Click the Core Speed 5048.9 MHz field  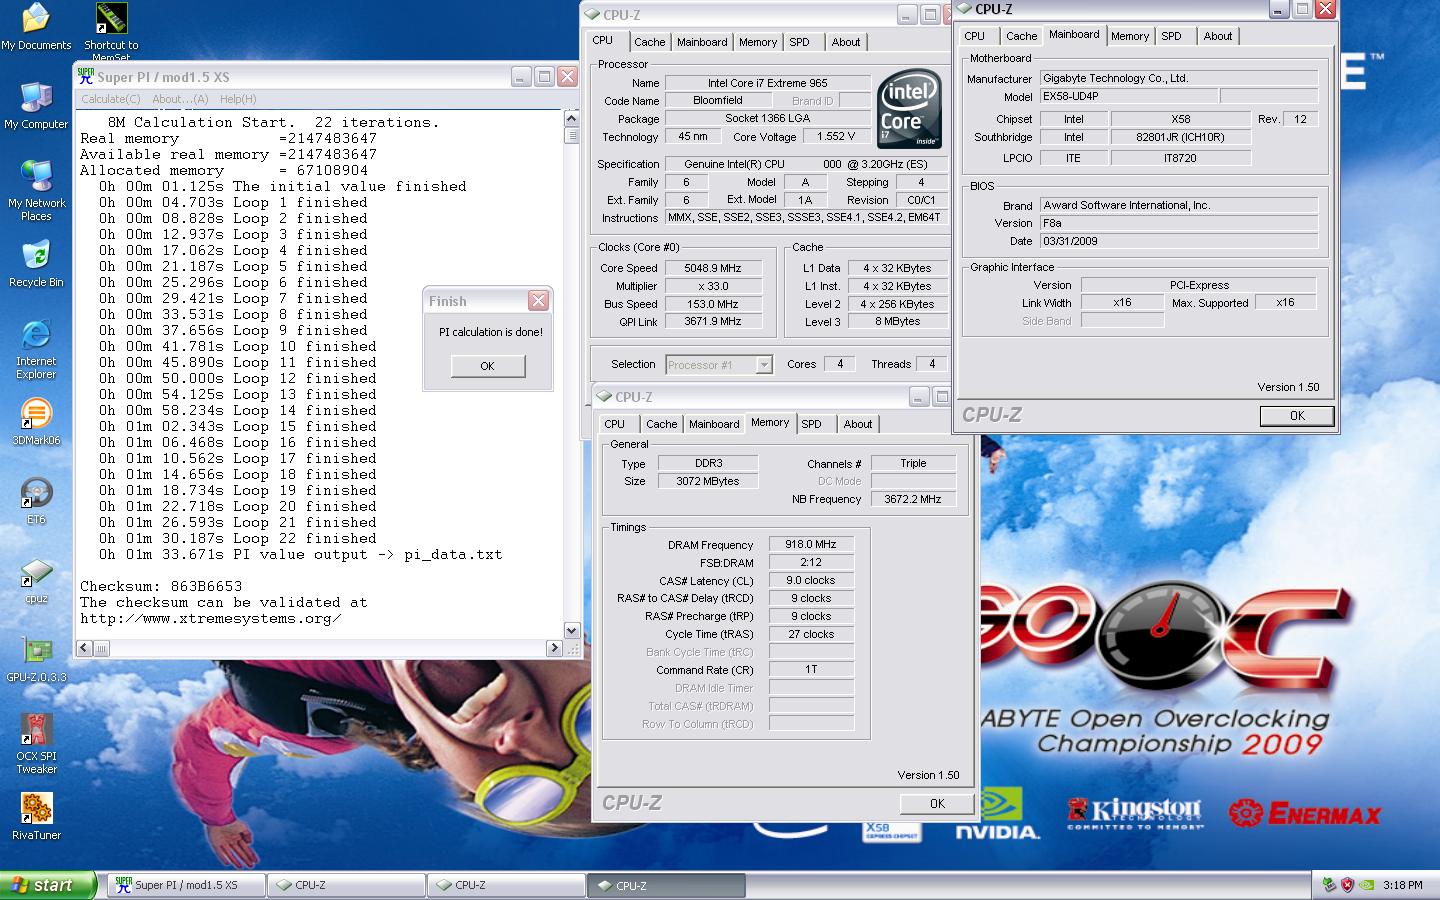click(x=712, y=268)
